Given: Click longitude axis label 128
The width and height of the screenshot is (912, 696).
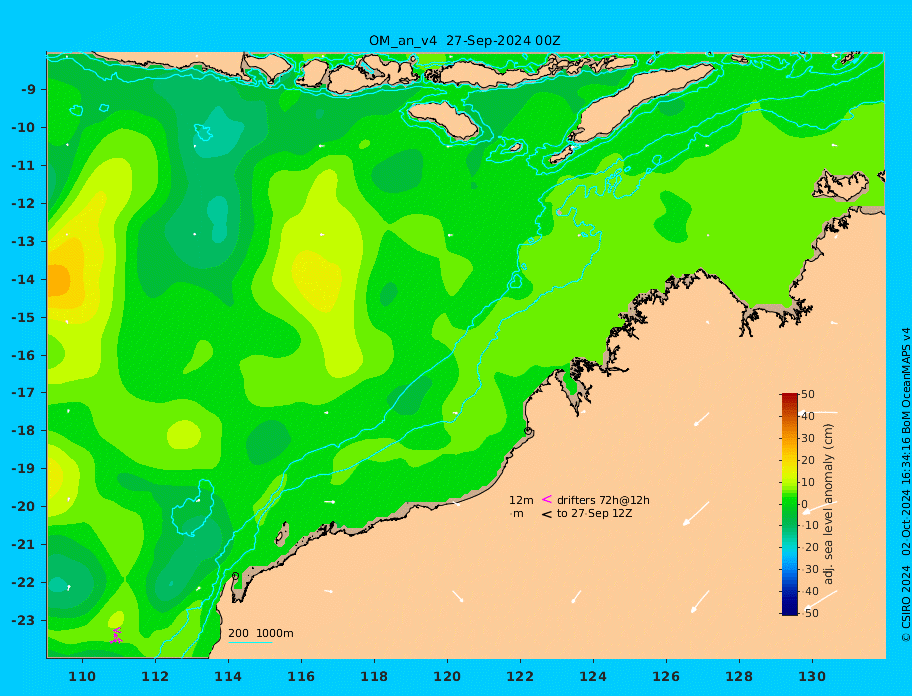Looking at the screenshot, I should coord(739,676).
